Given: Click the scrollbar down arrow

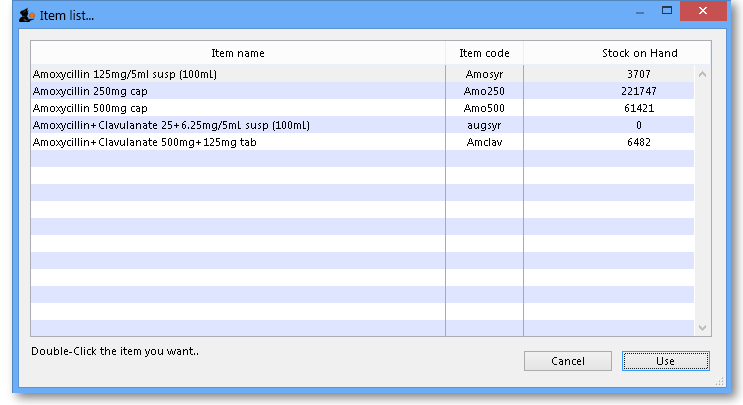Looking at the screenshot, I should [x=702, y=327].
